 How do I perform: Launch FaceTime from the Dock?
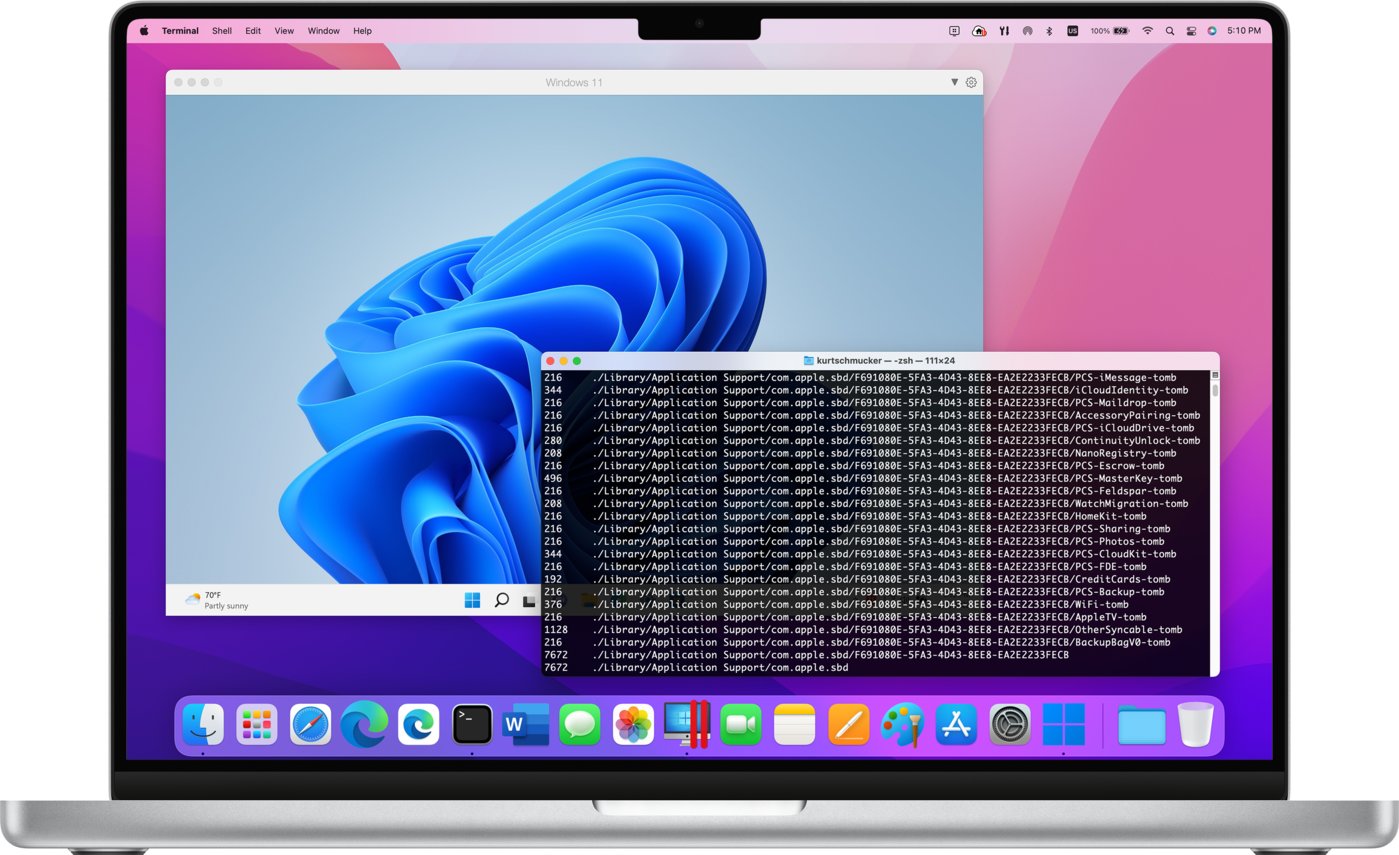pyautogui.click(x=741, y=724)
